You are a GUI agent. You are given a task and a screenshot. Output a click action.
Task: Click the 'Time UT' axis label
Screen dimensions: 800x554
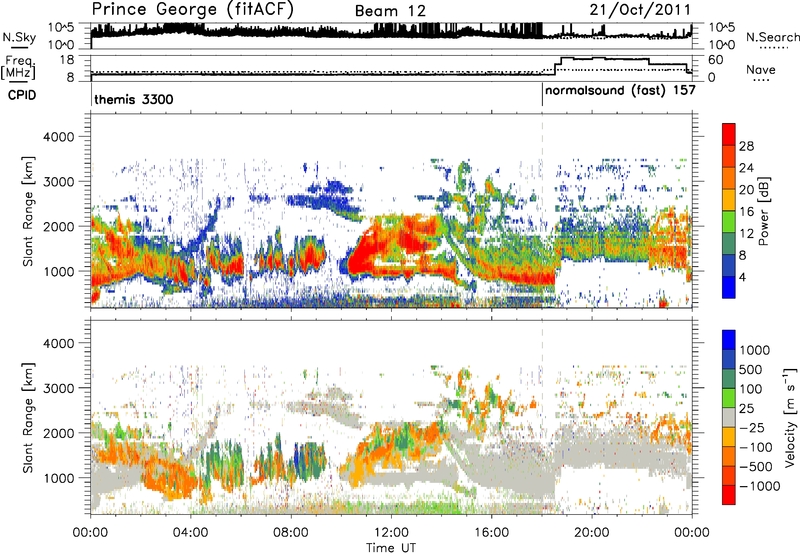pos(391,548)
